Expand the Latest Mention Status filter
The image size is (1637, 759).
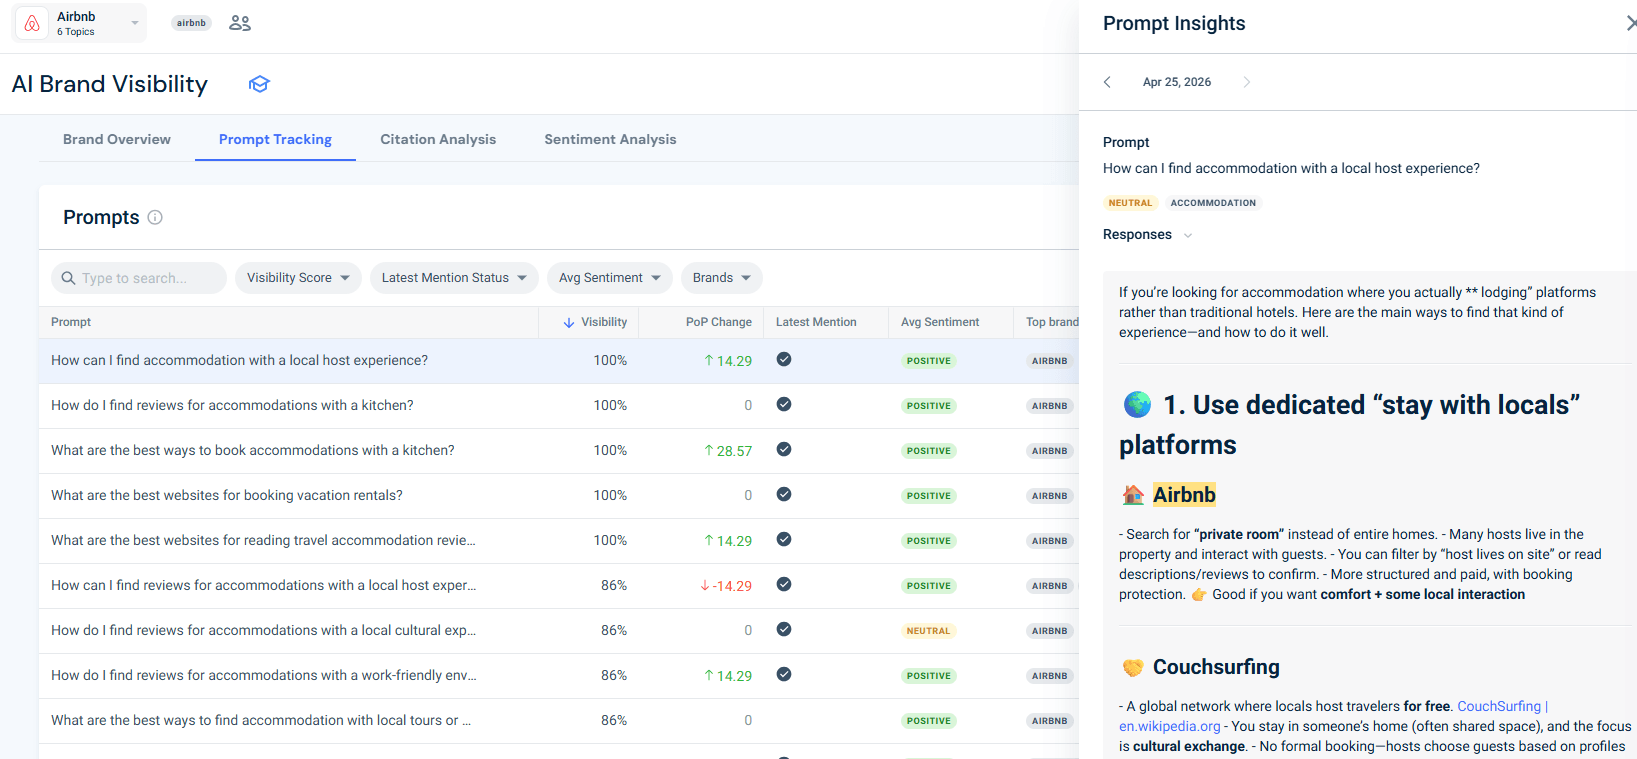[x=454, y=278]
